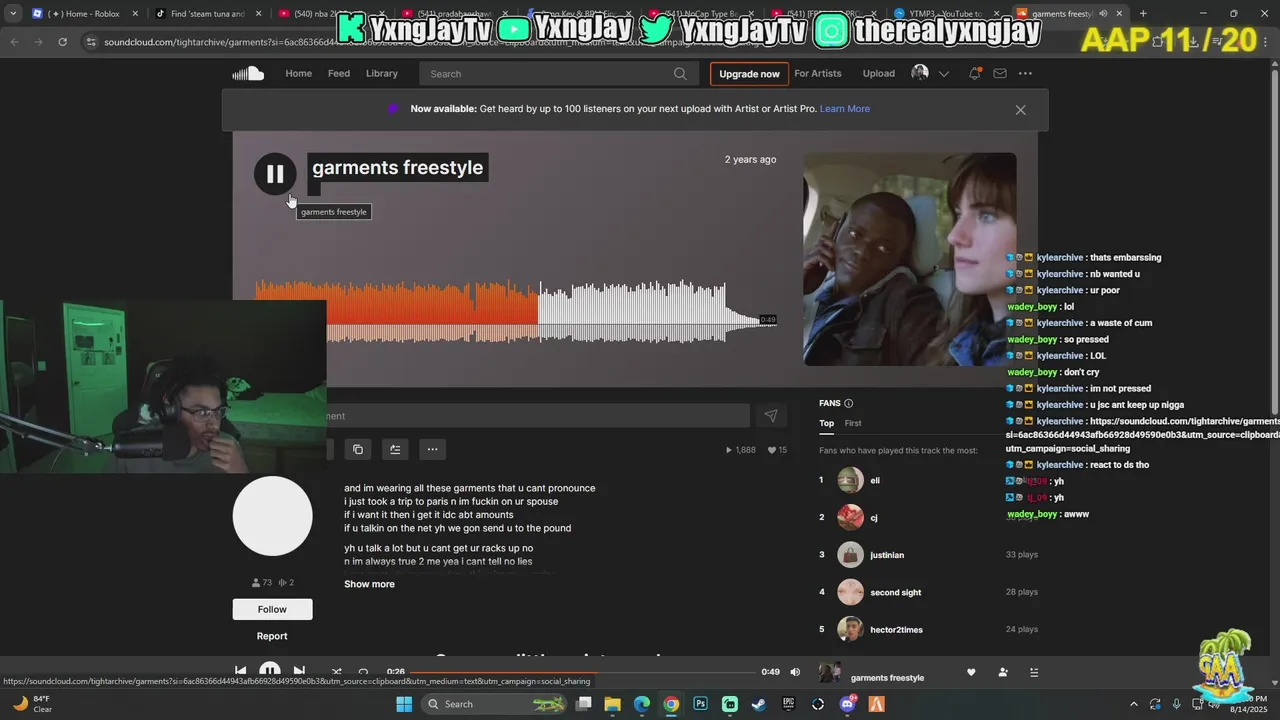1280x720 pixels.
Task: View the artist's 73 followers
Action: 262,582
